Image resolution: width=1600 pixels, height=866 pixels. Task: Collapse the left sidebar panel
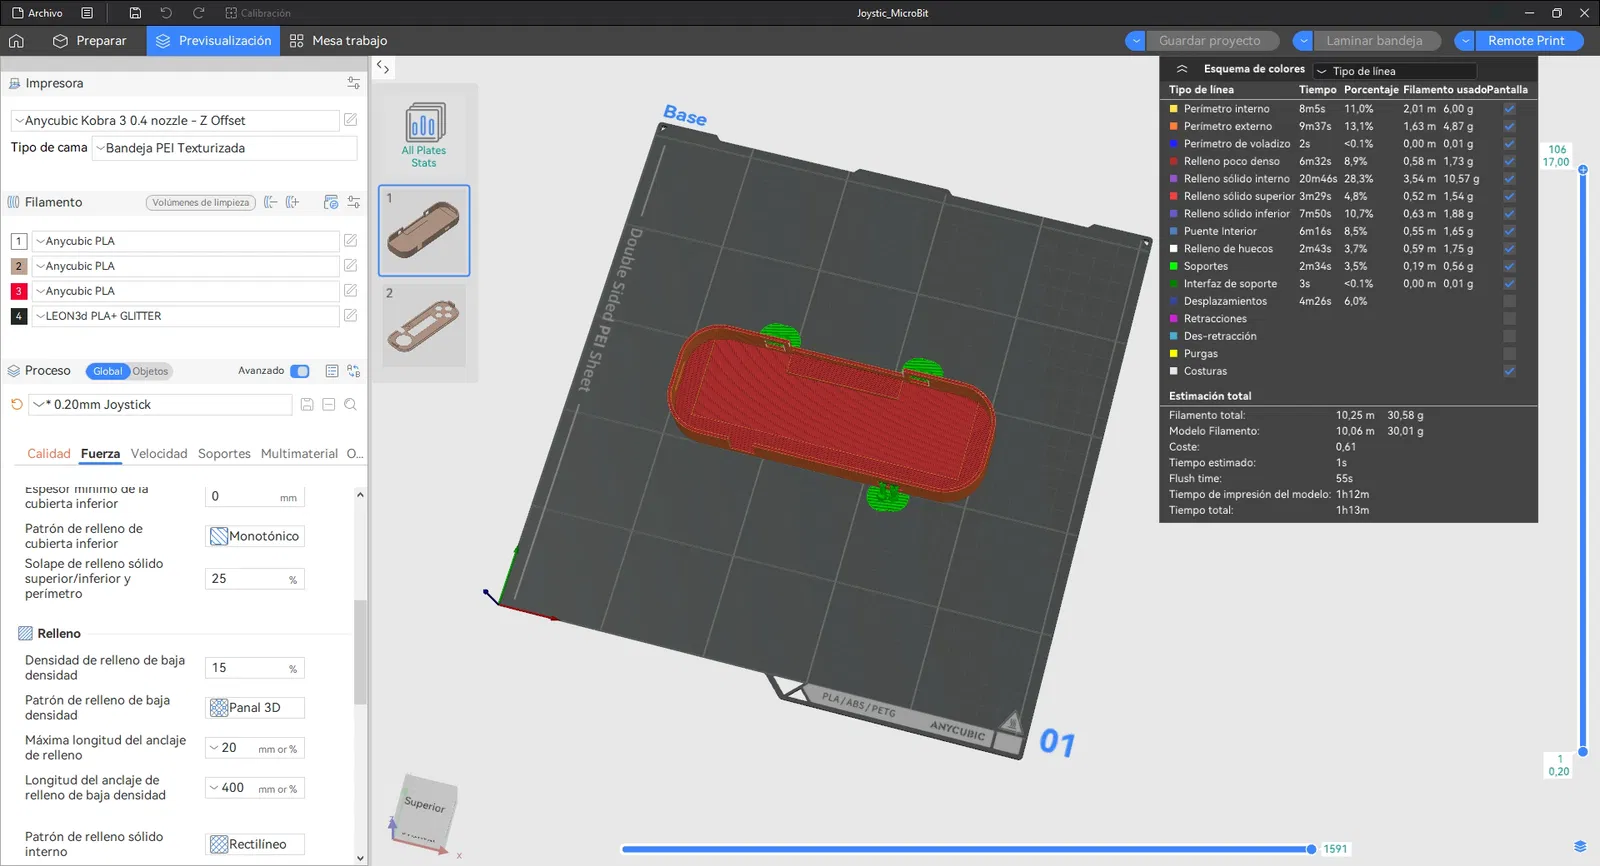383,67
